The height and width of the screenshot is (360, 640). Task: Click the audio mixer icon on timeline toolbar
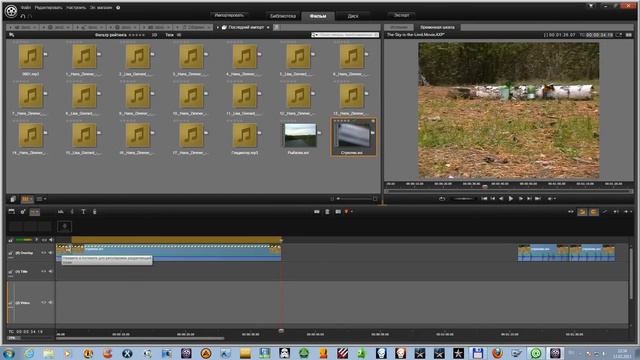60,212
